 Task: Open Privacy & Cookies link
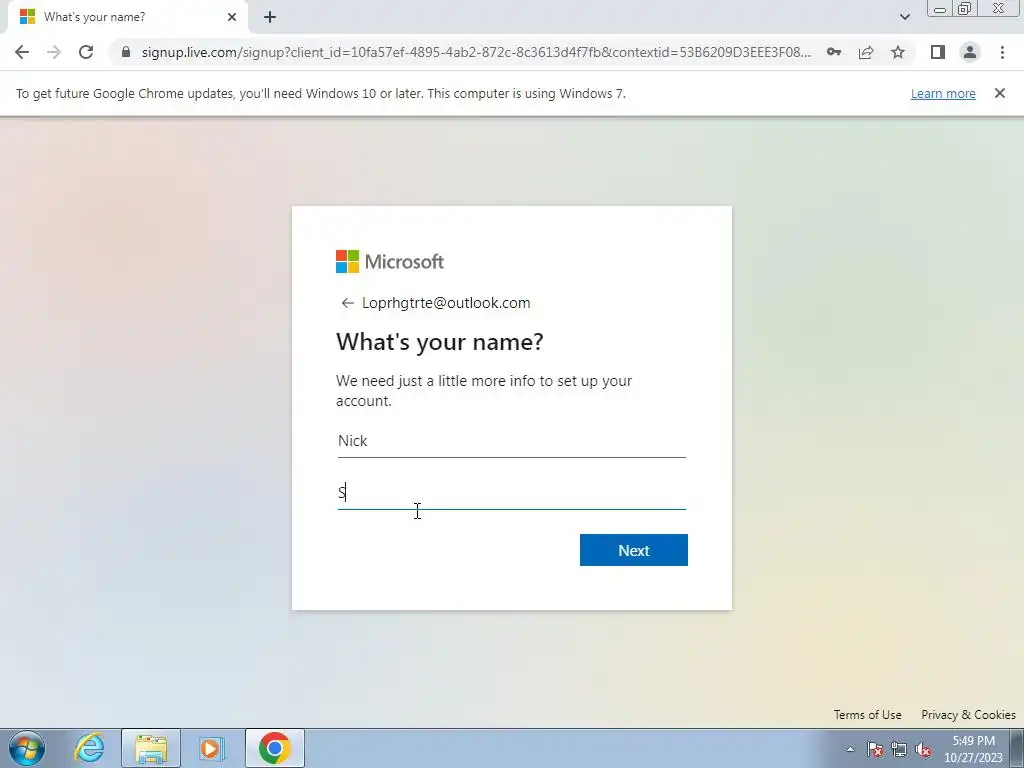tap(968, 714)
